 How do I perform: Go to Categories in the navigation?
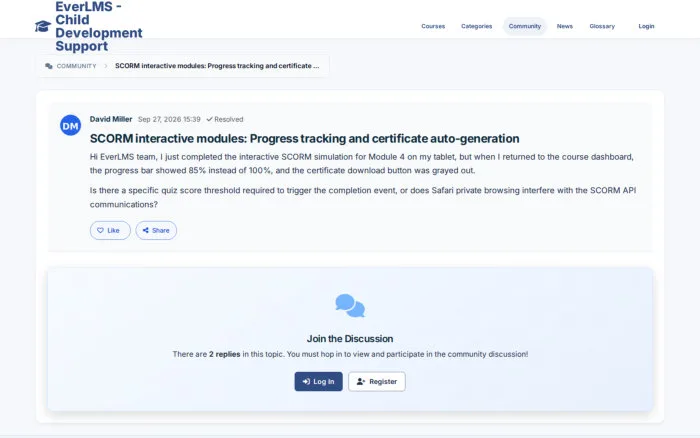point(476,26)
